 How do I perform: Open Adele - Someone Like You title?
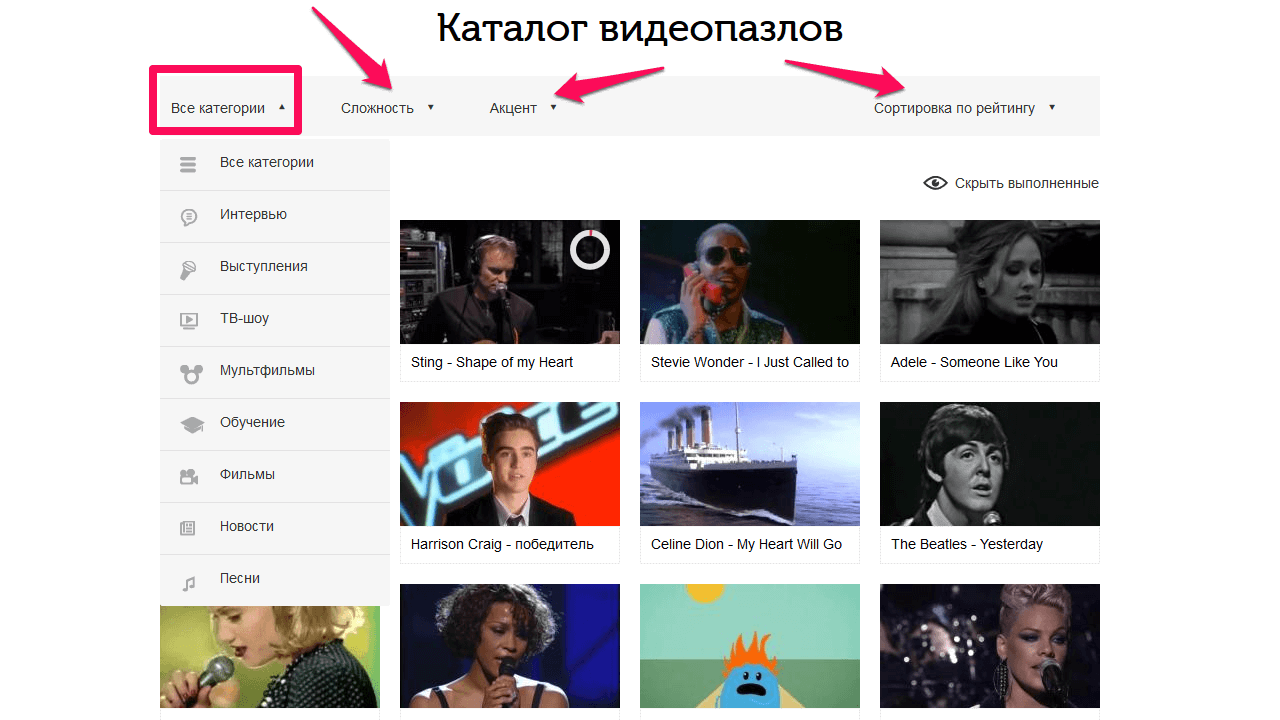[x=974, y=362]
